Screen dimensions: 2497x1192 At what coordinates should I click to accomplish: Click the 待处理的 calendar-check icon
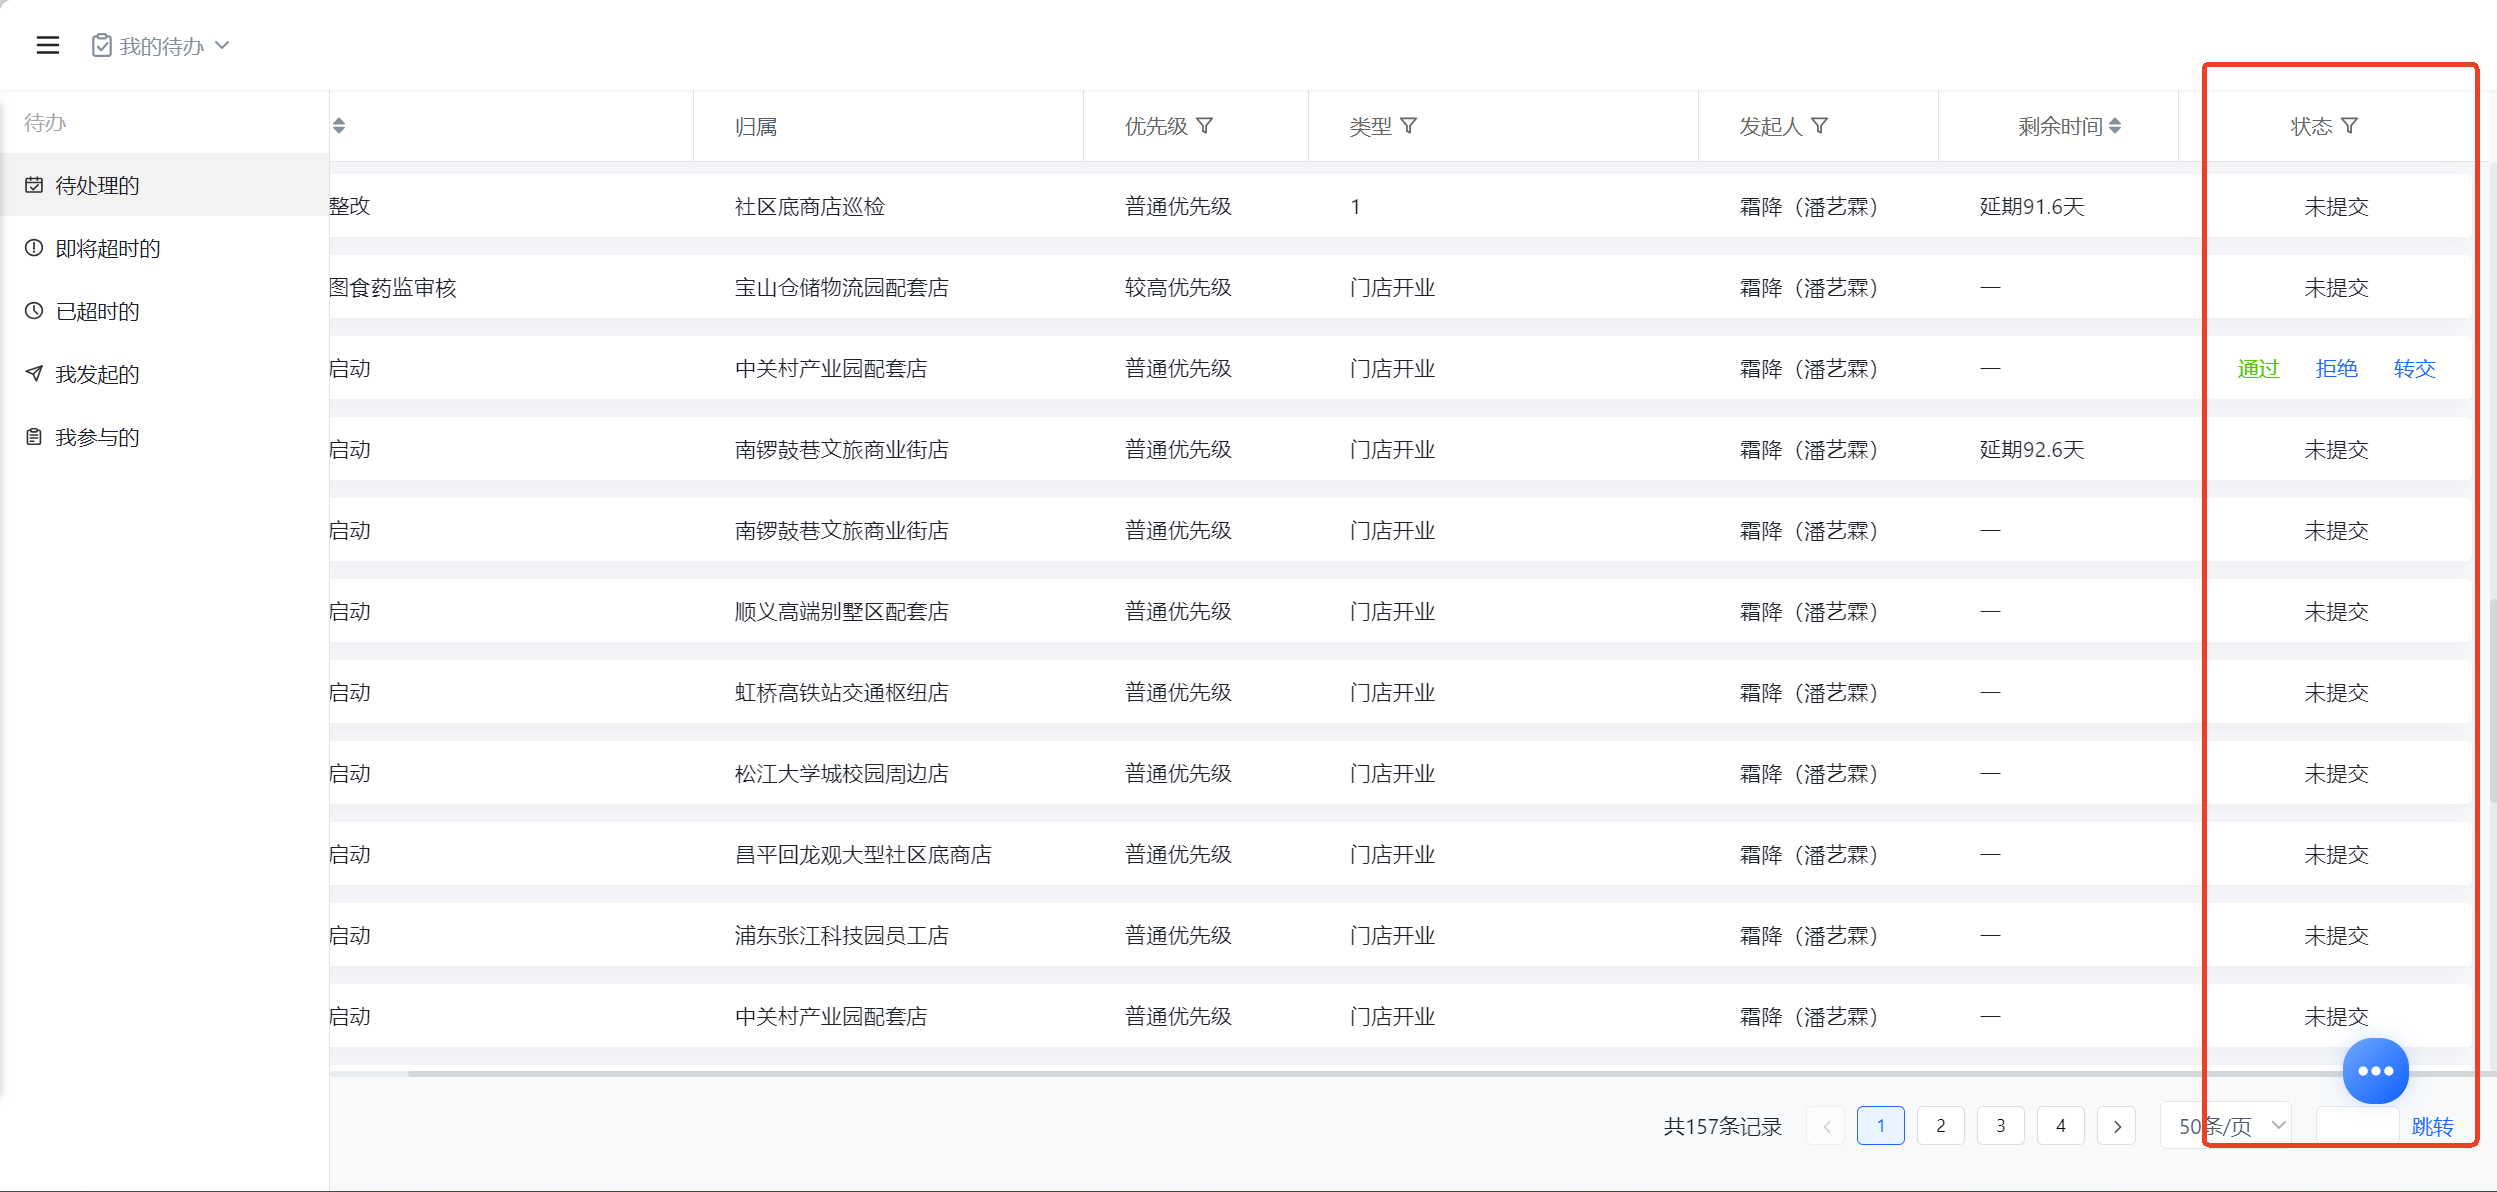(x=34, y=185)
